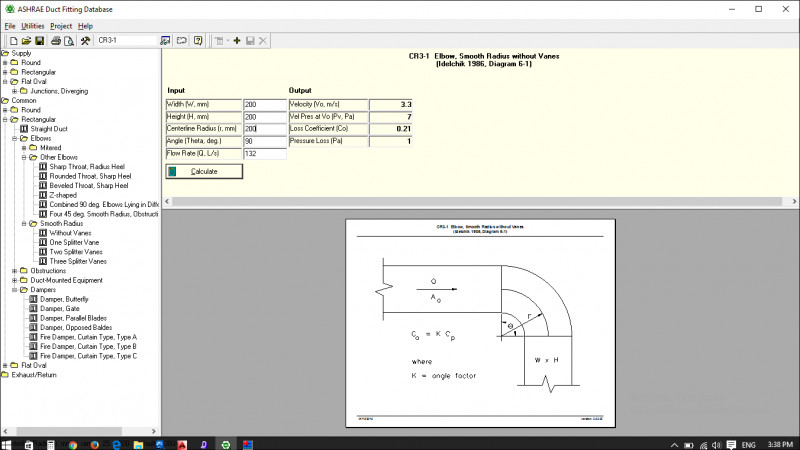Expand the Supply Rectangular folder
Image resolution: width=800 pixels, height=450 pixels.
5,72
